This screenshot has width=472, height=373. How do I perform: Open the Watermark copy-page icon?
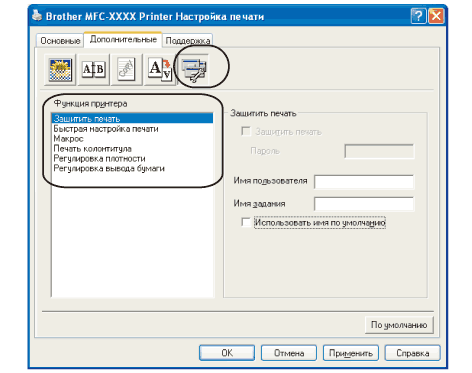(x=127, y=70)
